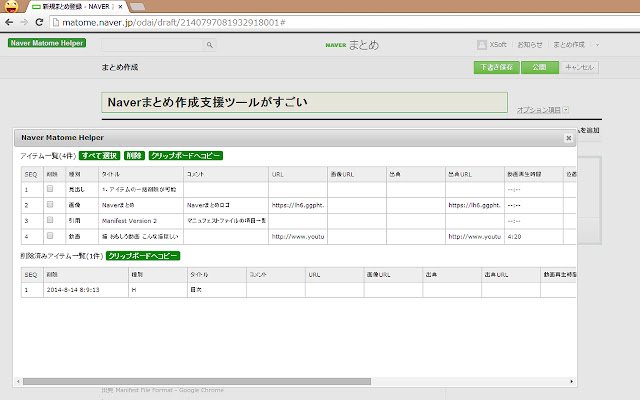Click the scrollbar left arrow

(x=18, y=382)
